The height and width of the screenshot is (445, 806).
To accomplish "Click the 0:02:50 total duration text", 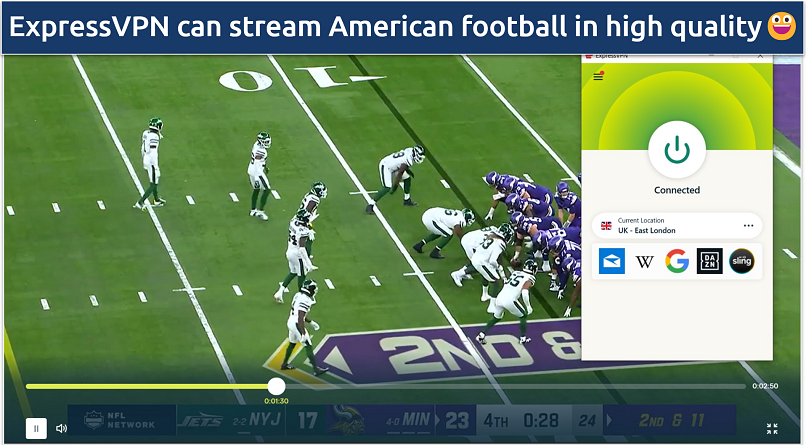I will pyautogui.click(x=765, y=386).
